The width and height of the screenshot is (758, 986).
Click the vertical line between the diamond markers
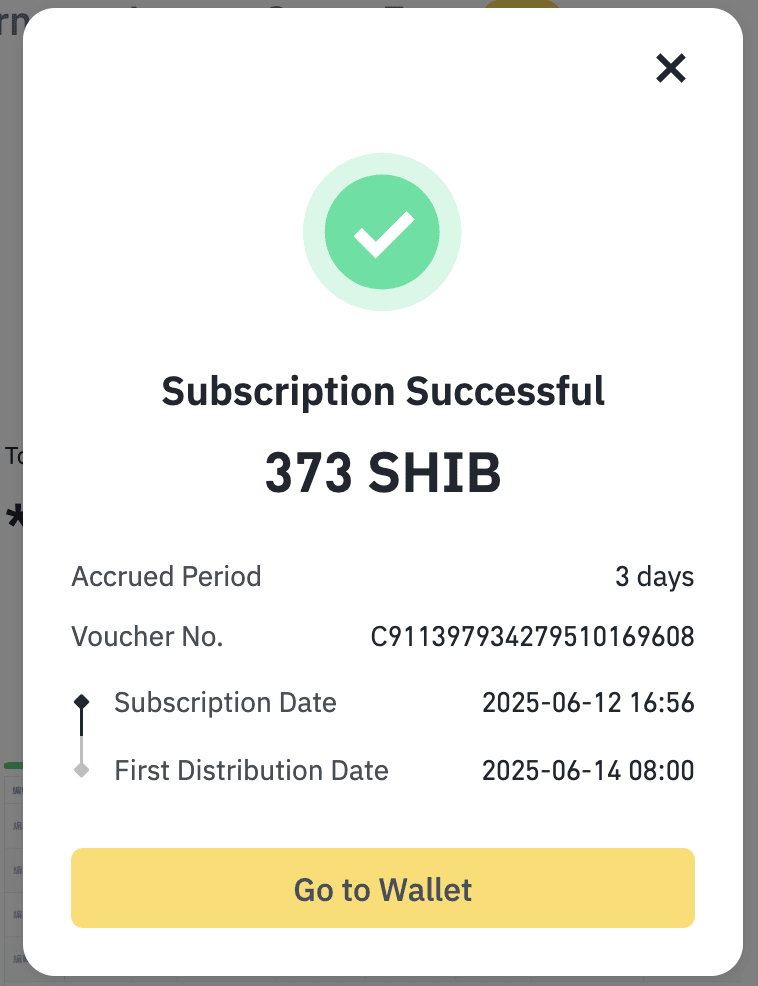82,737
